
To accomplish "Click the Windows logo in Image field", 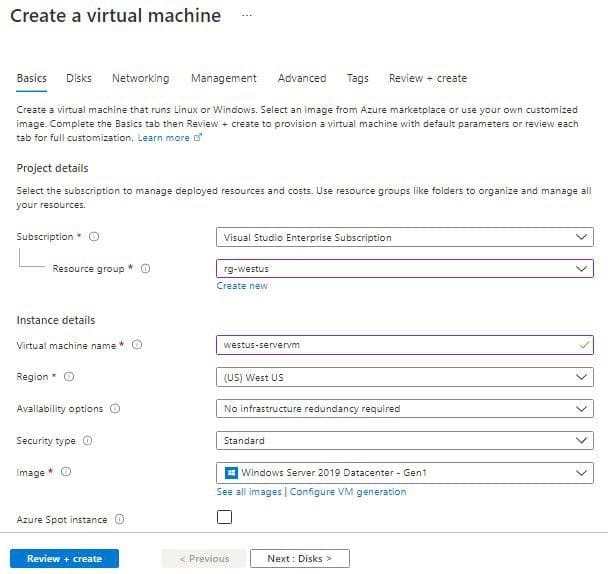I will click(x=231, y=473).
